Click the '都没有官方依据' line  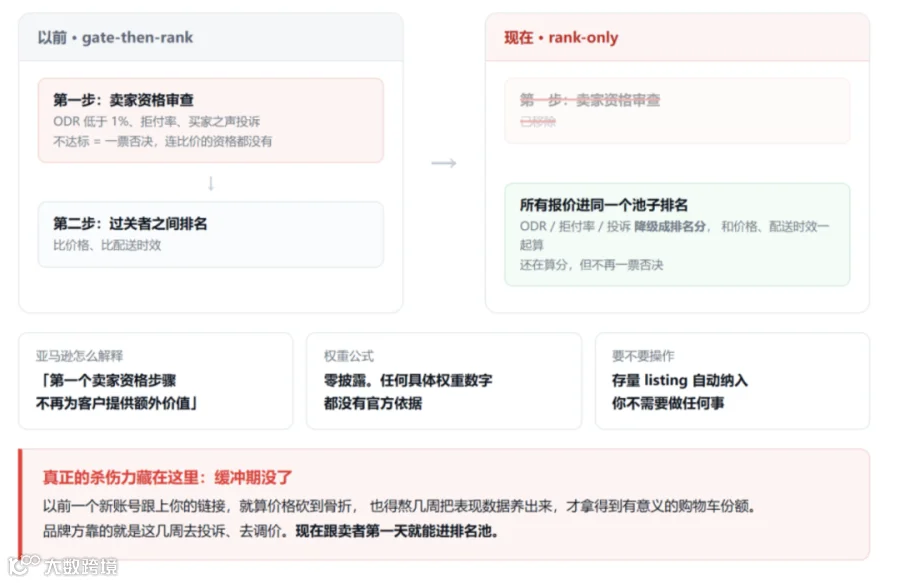pos(373,403)
